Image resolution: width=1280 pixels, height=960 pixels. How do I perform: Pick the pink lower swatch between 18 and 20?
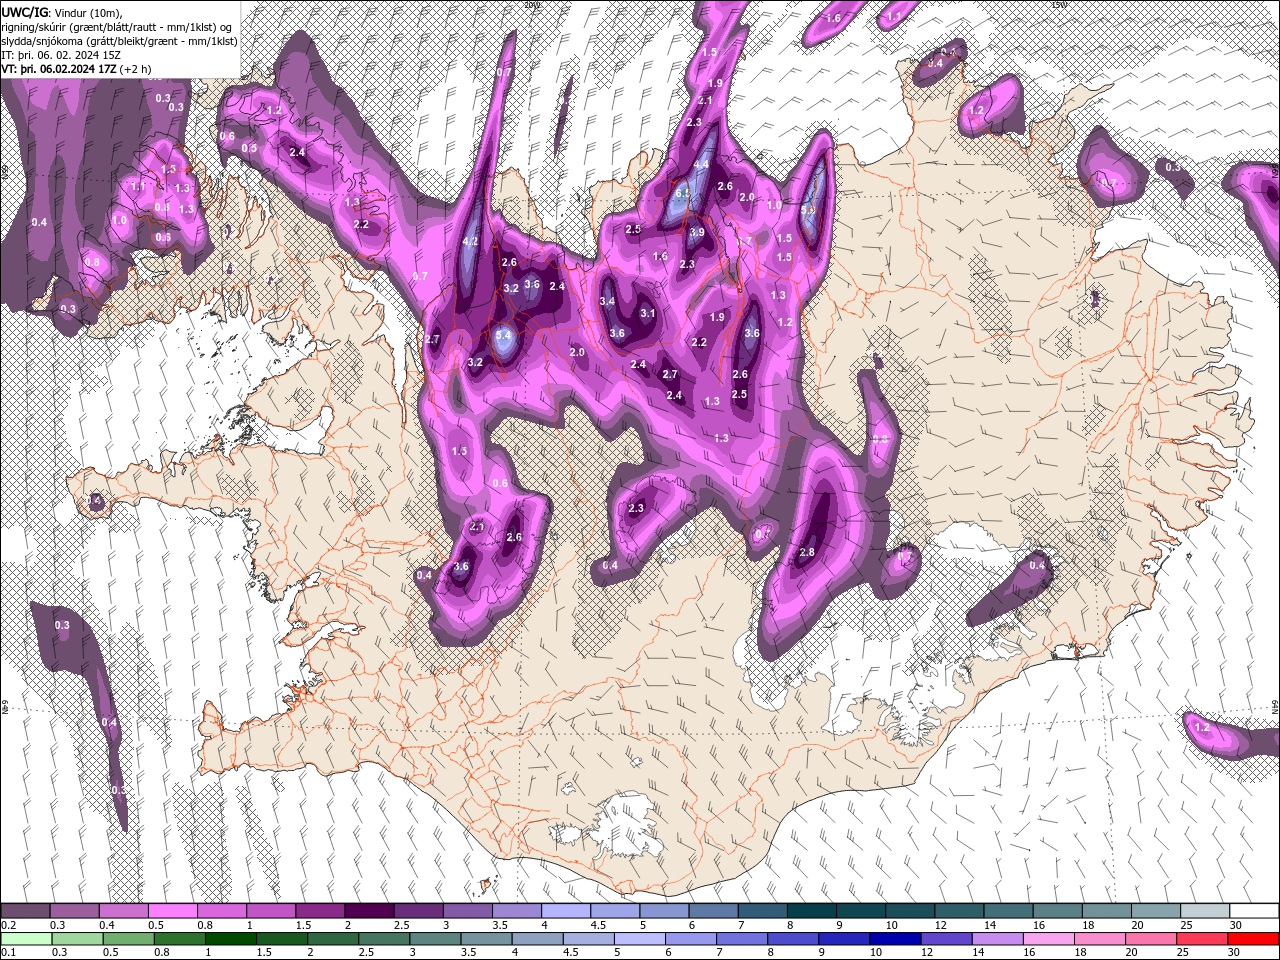point(1099,938)
